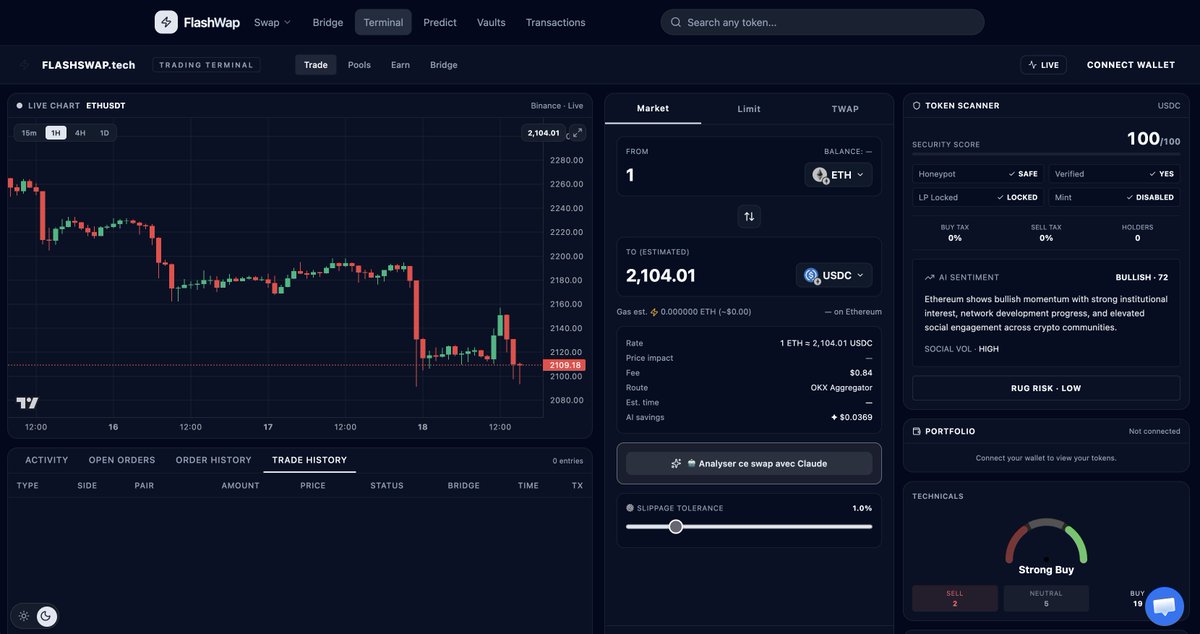This screenshot has width=1200, height=634.
Task: Click the Mint DISABLED status cell
Action: [x=1115, y=197]
